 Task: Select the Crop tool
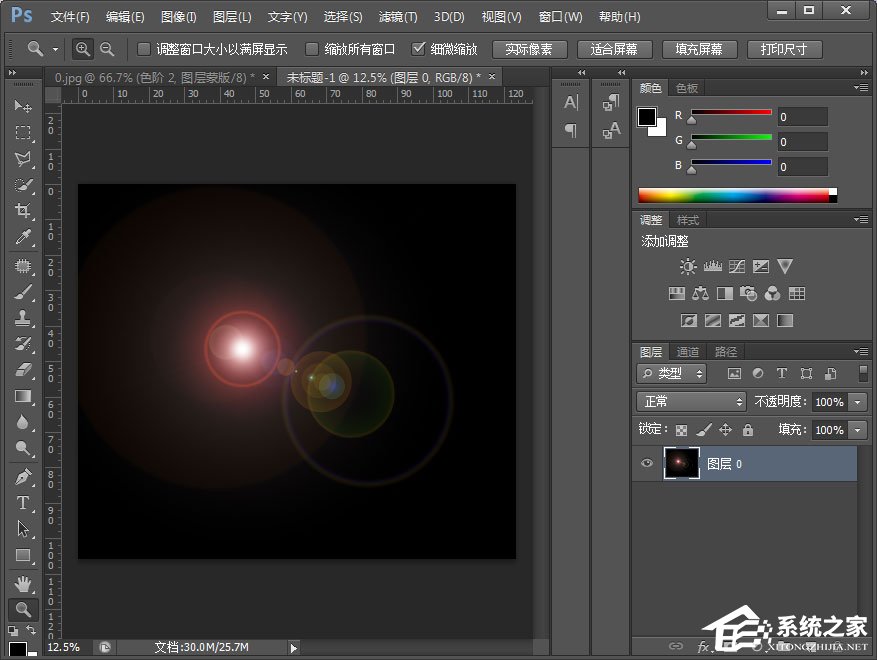pos(23,211)
